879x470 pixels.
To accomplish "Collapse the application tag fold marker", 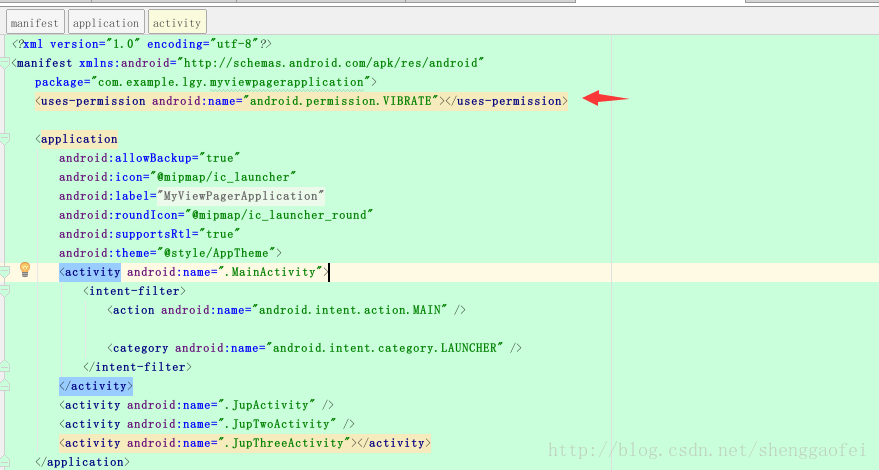I will click(x=4, y=139).
